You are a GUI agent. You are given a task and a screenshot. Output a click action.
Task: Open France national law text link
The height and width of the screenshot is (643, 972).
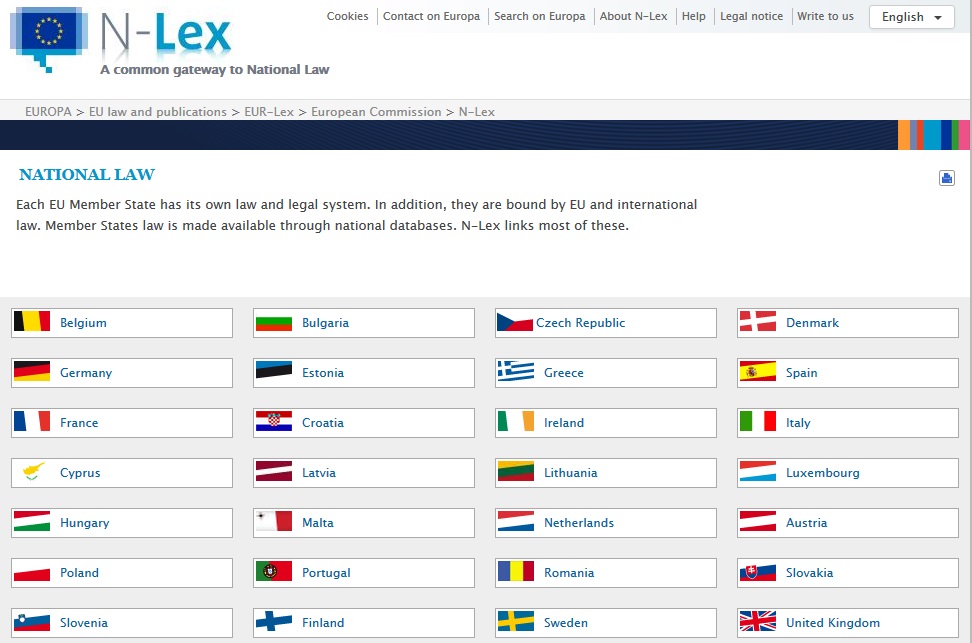(x=79, y=422)
